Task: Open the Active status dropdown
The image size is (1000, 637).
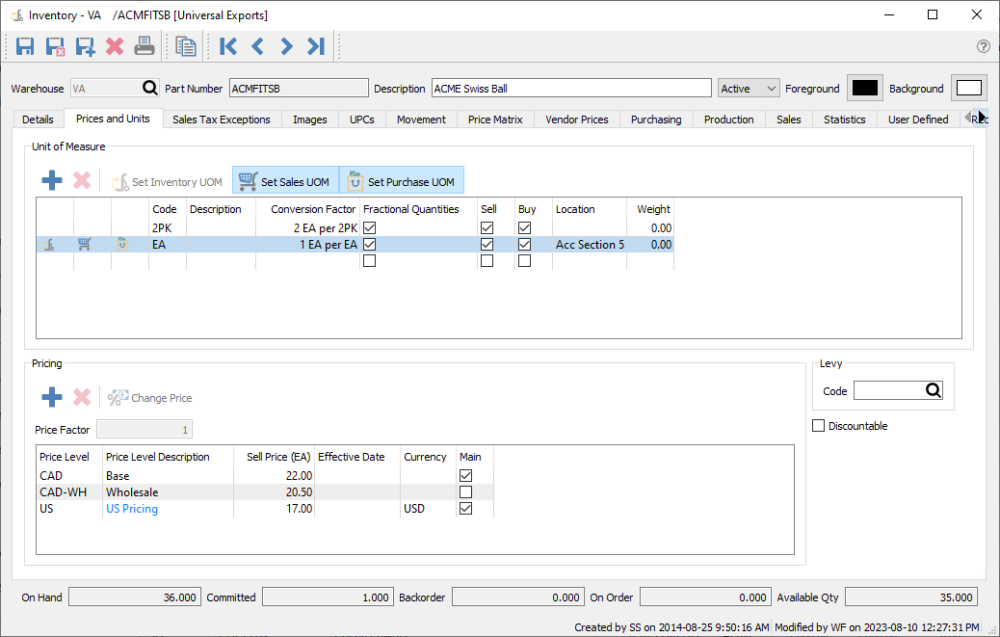Action: coord(748,89)
